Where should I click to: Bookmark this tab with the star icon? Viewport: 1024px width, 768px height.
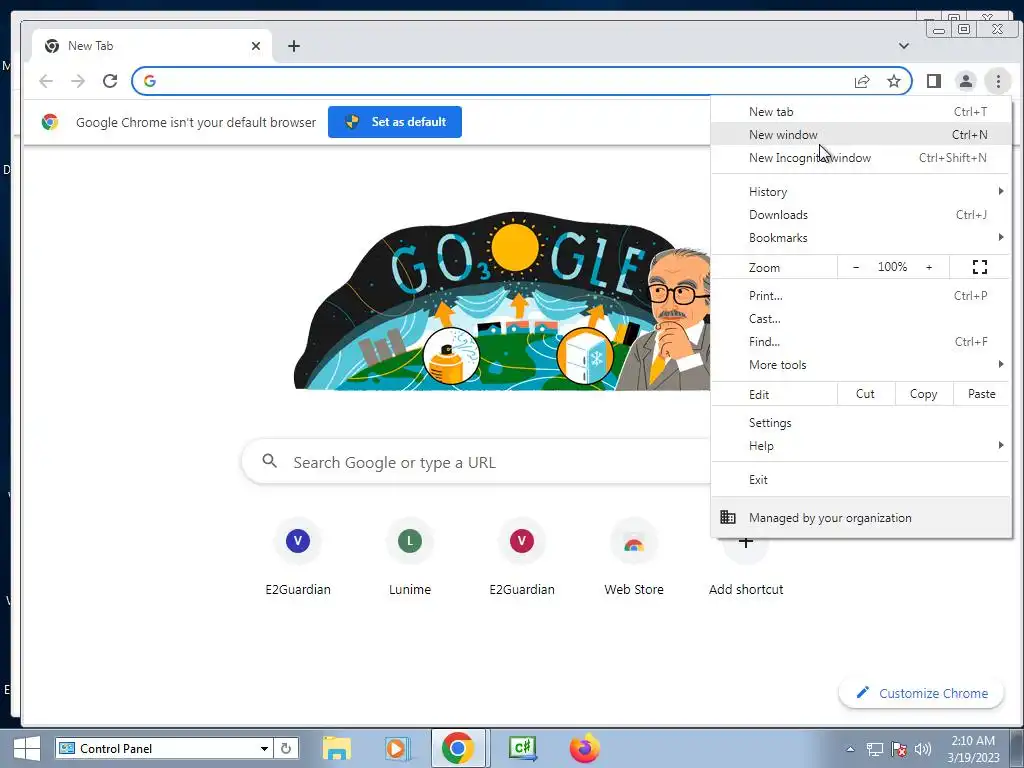coord(893,81)
